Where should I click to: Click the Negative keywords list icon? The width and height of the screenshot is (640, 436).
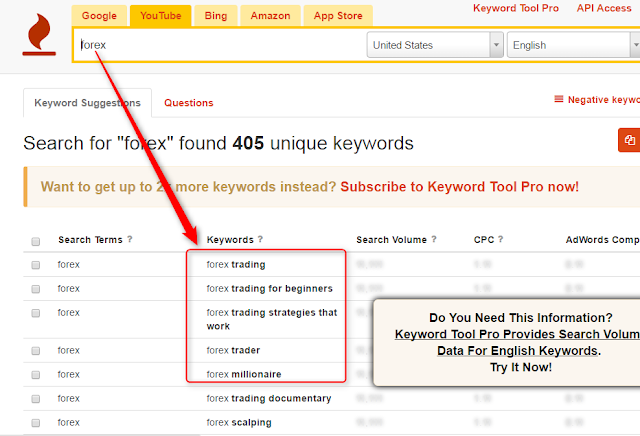[x=558, y=99]
